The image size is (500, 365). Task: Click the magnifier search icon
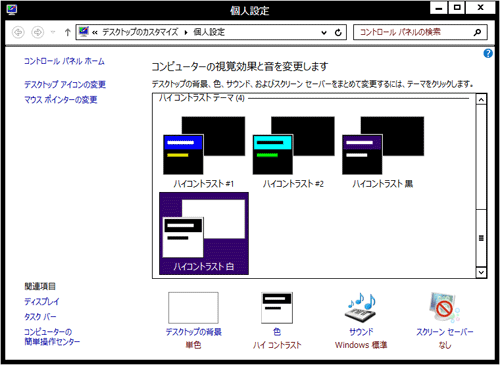(x=477, y=32)
